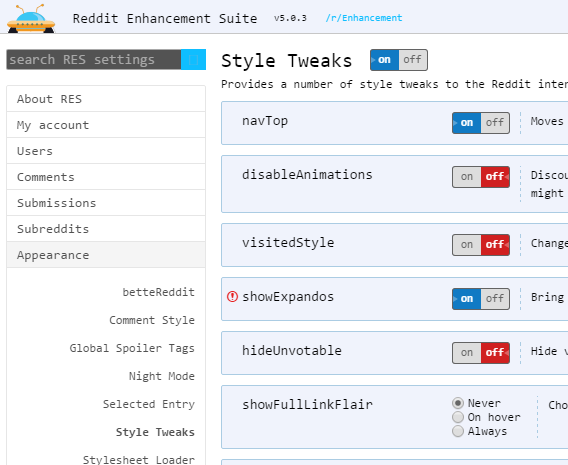
Task: Collapse the Appearance category in sidebar
Action: point(106,255)
